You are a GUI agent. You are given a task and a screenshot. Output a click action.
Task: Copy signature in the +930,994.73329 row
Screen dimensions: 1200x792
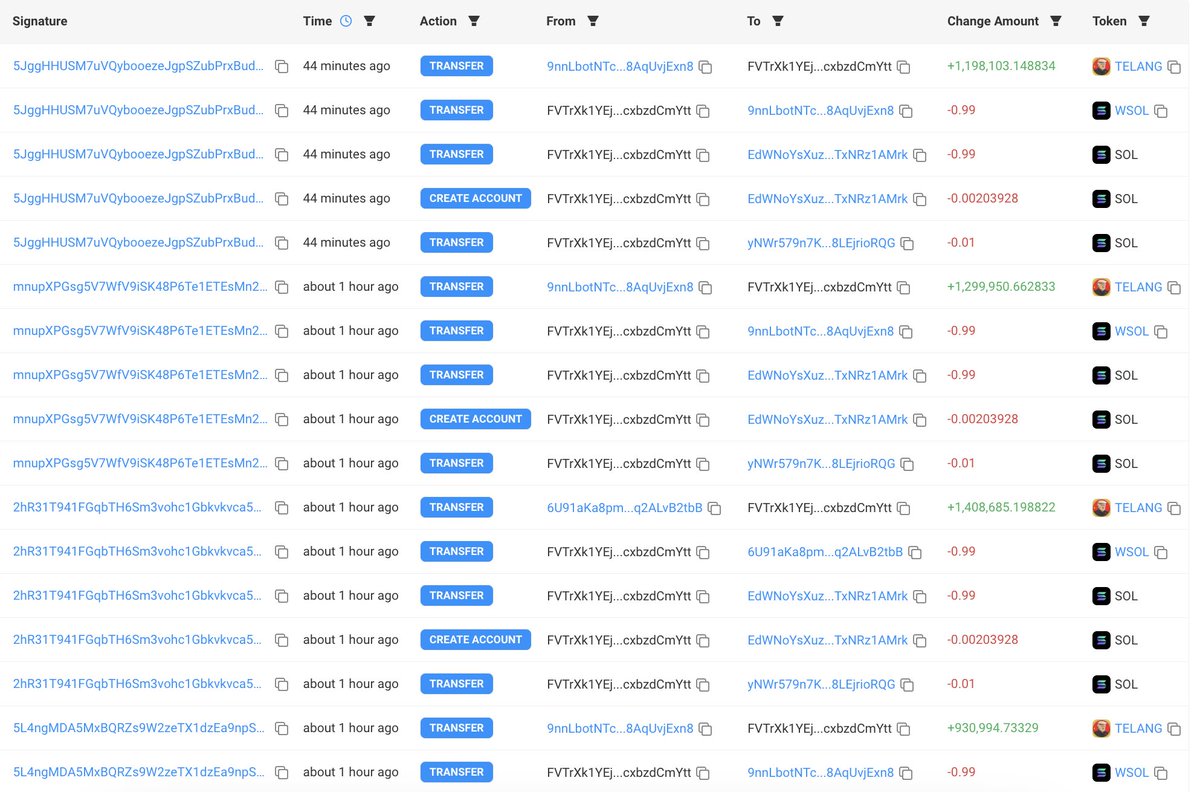(282, 728)
